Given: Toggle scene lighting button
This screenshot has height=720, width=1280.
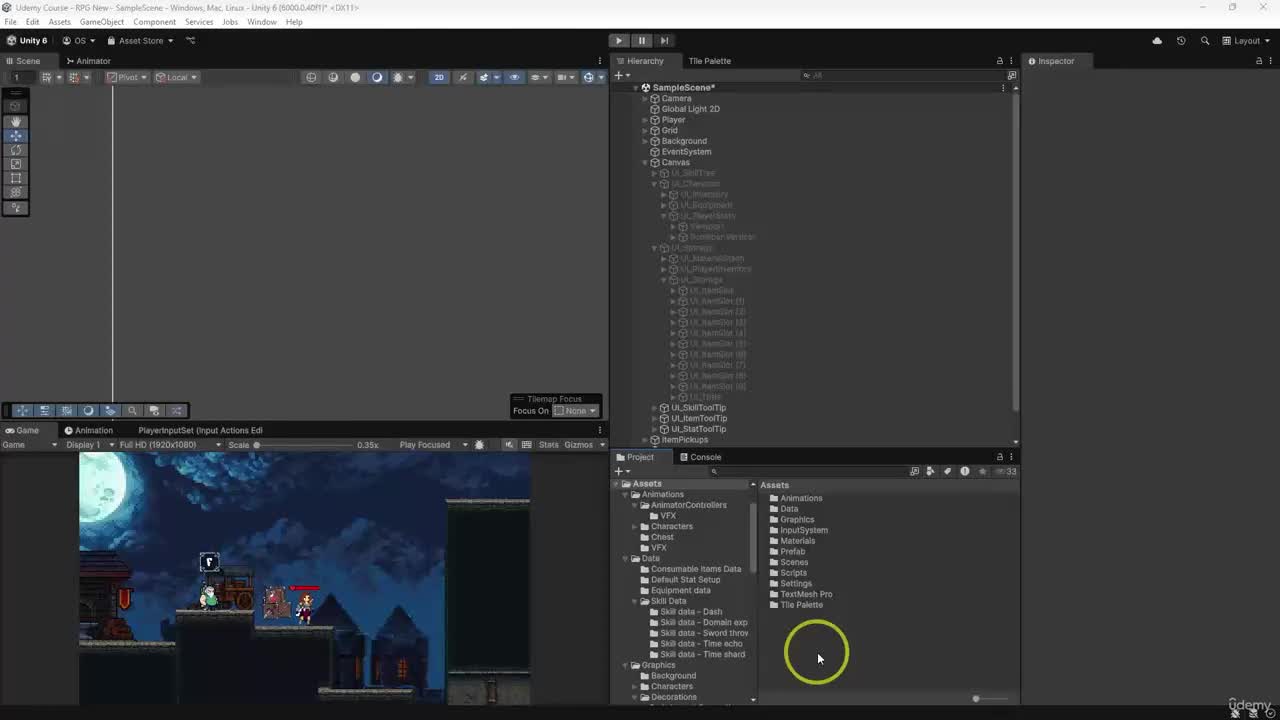Looking at the screenshot, I should [462, 77].
